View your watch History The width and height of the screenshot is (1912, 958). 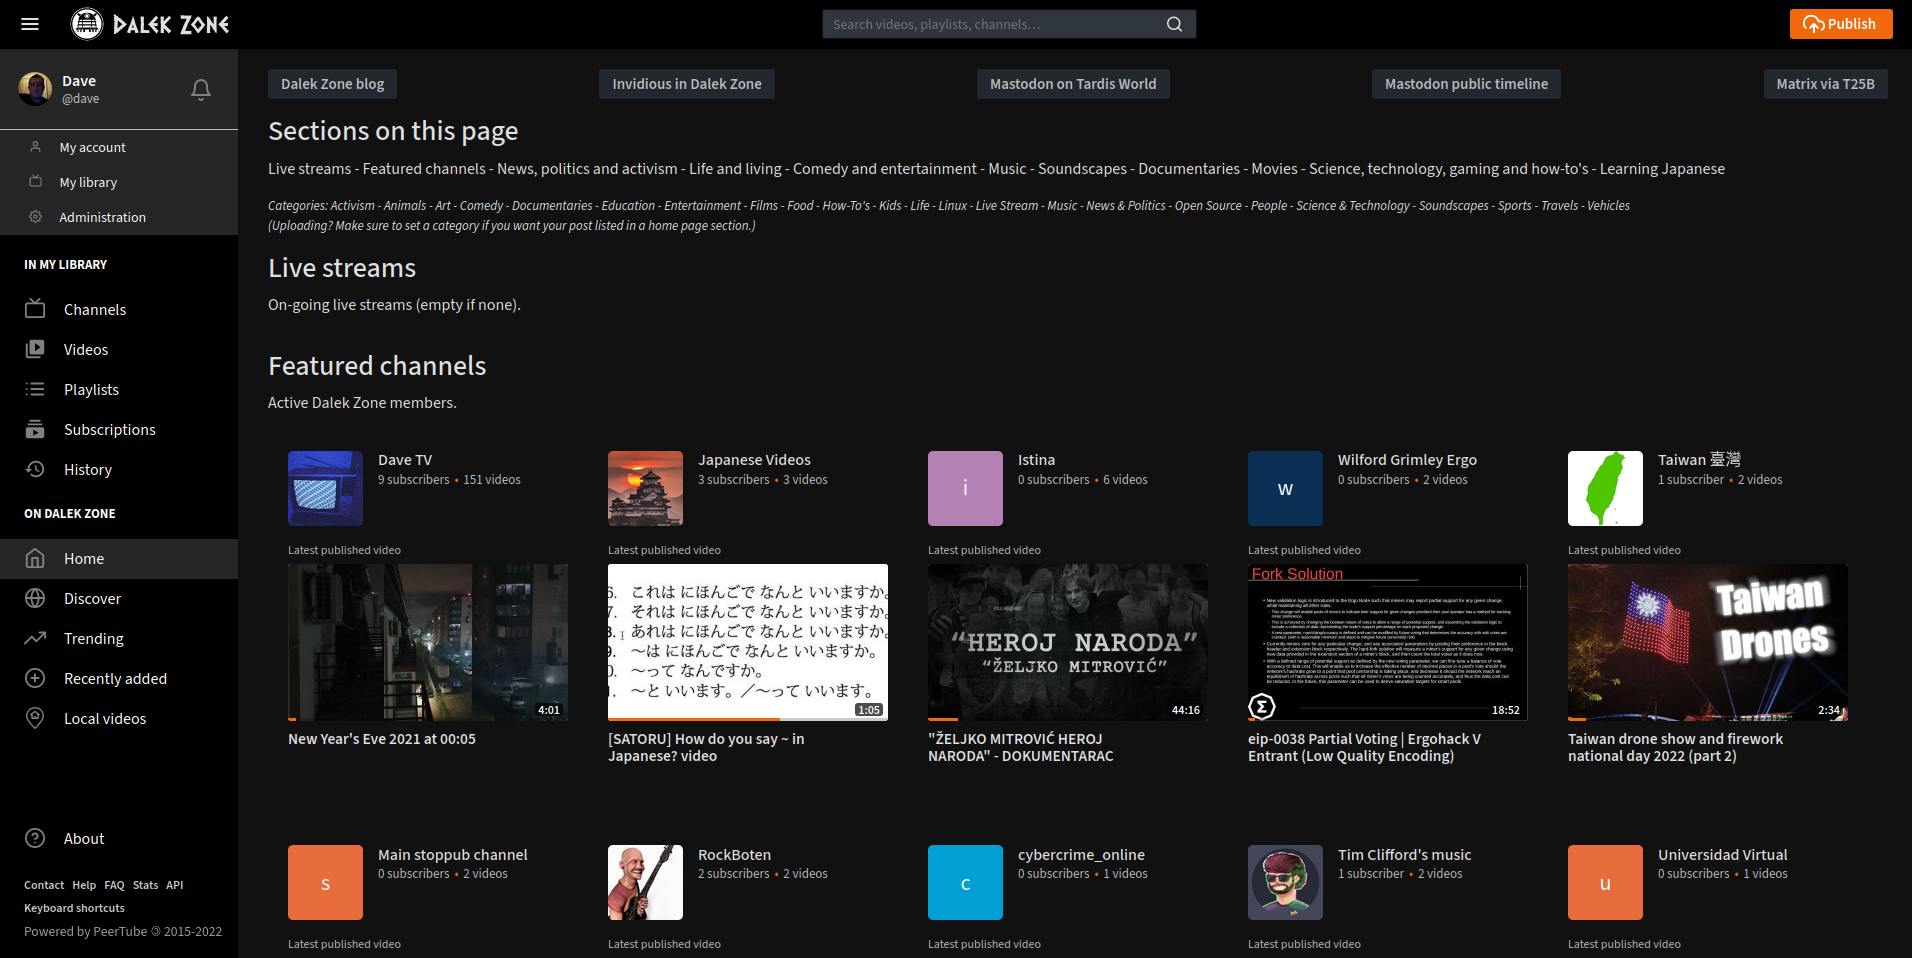pyautogui.click(x=88, y=469)
